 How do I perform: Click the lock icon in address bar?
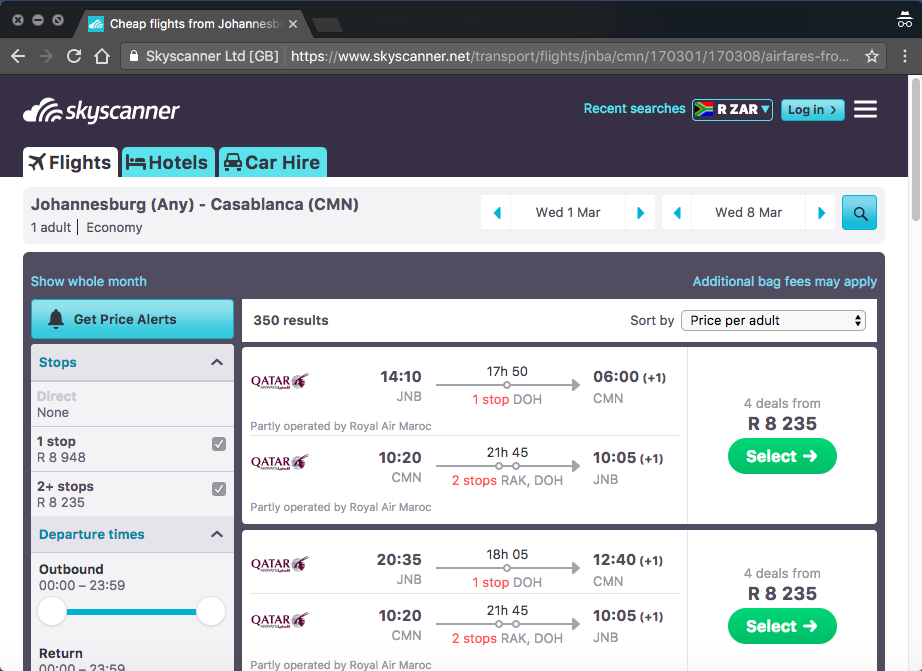pos(134,56)
